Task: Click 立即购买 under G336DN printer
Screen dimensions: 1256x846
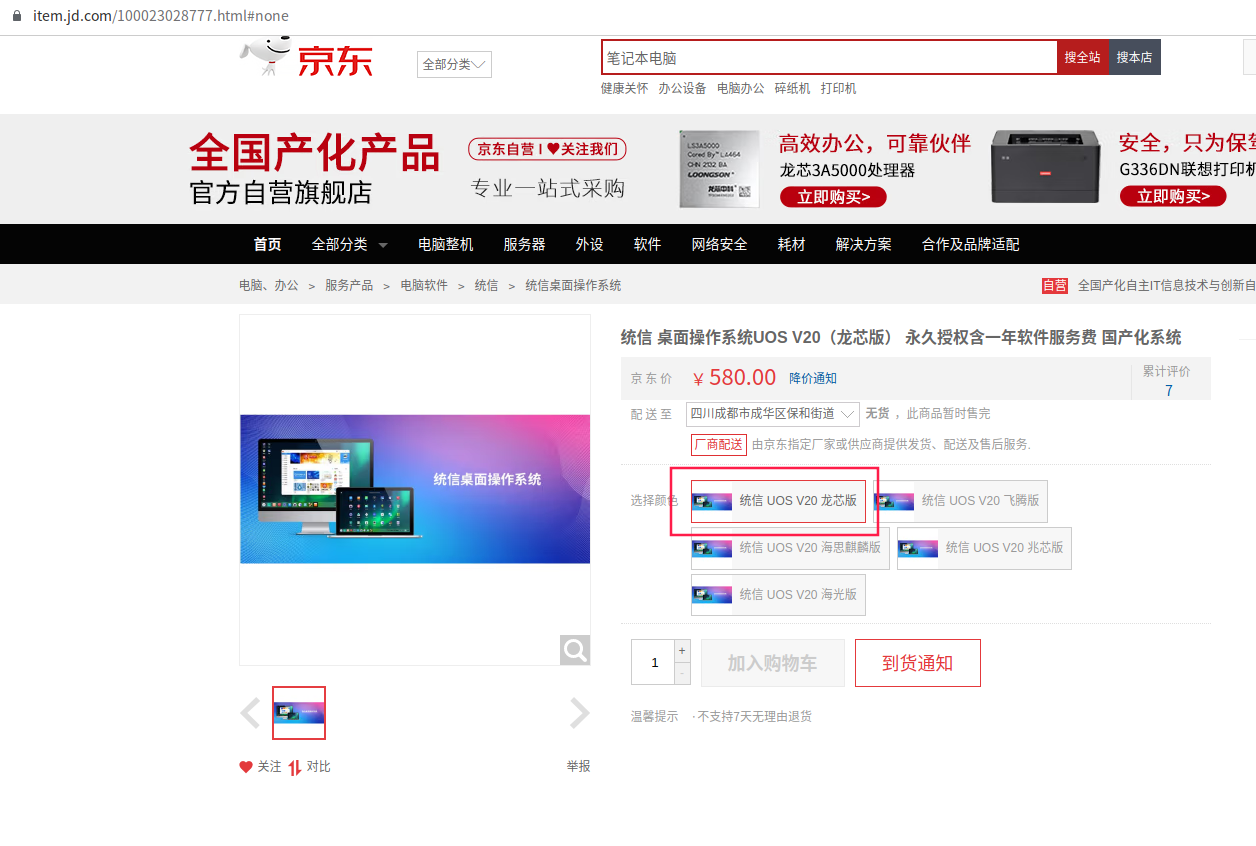Action: pos(1173,196)
